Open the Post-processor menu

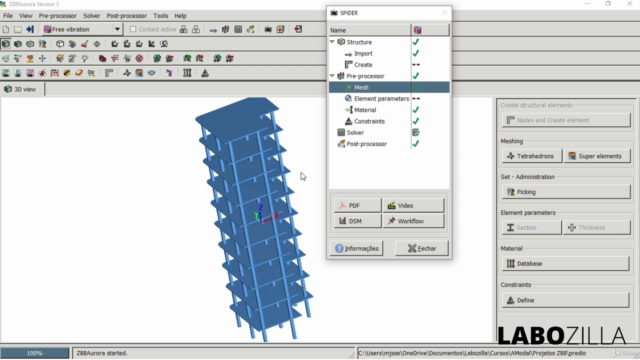127,16
